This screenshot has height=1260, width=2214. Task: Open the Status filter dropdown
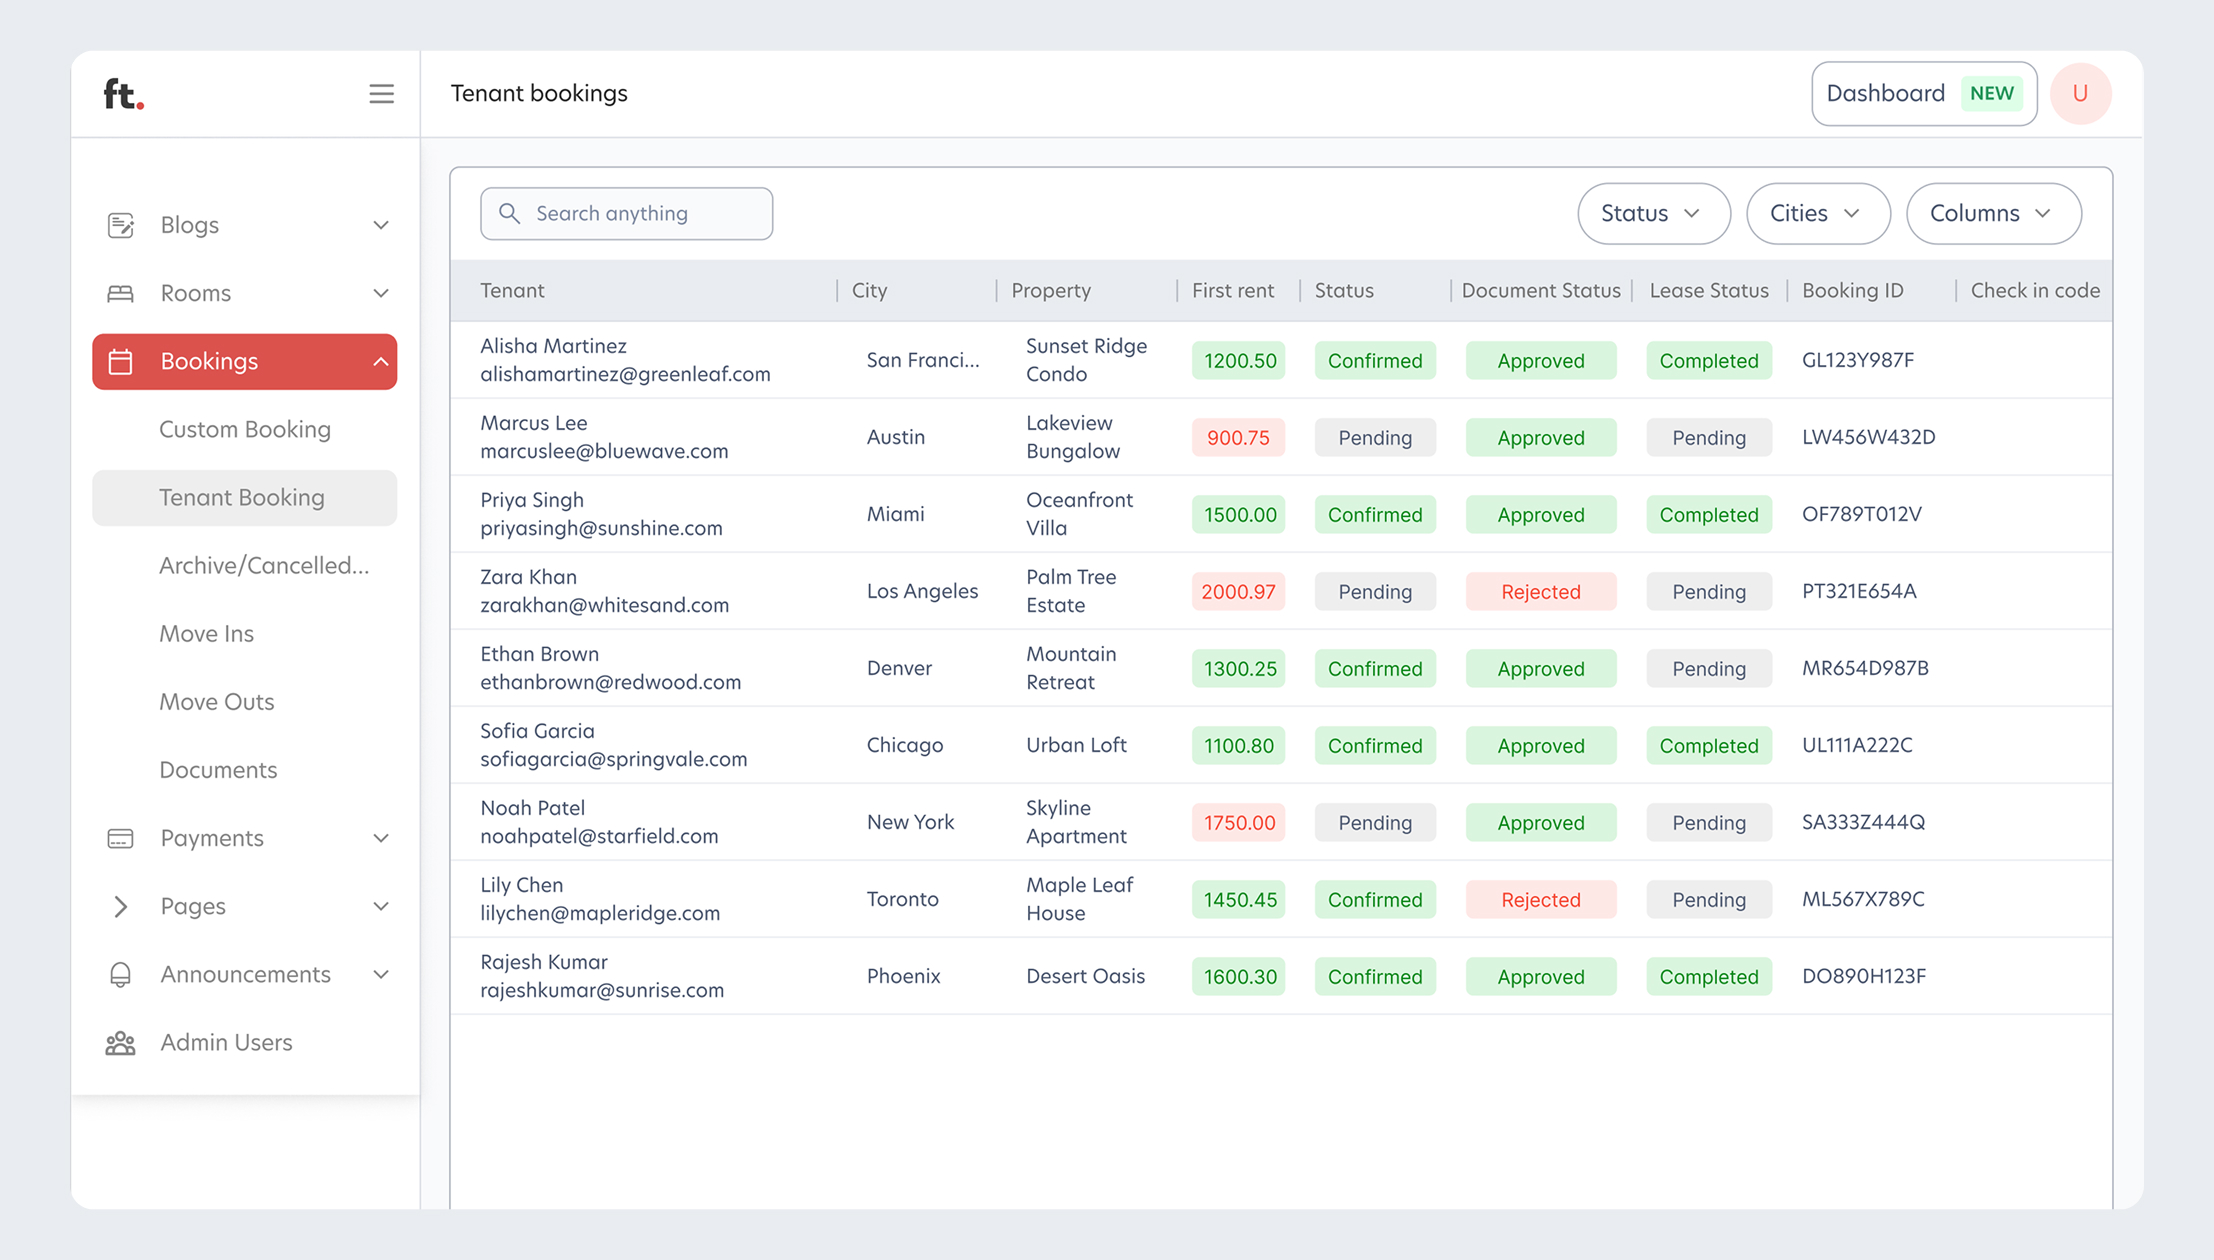(1653, 213)
